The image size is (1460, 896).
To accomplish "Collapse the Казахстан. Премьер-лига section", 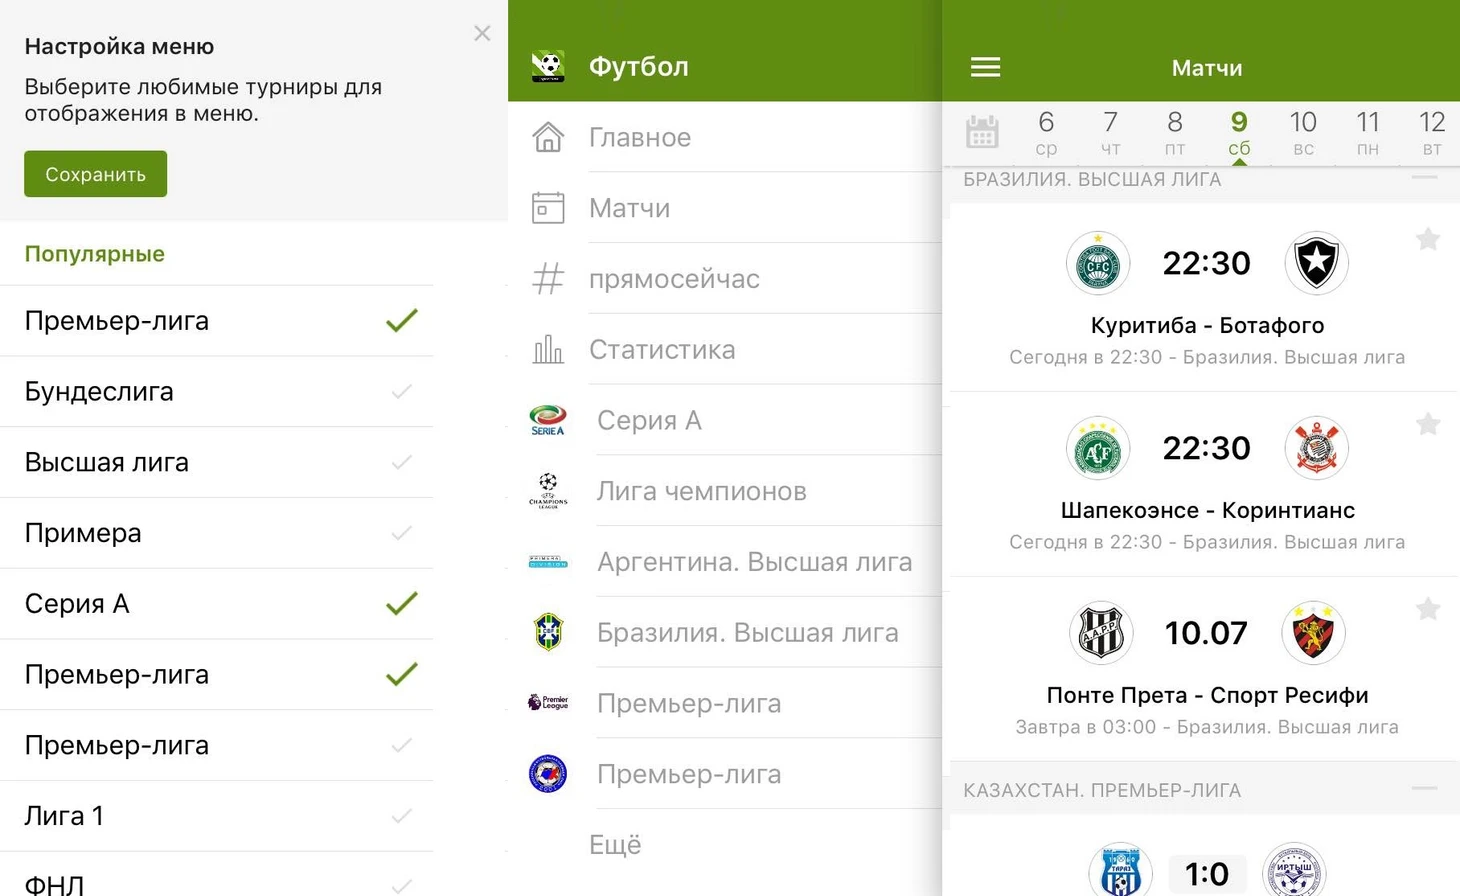I will tap(1424, 789).
